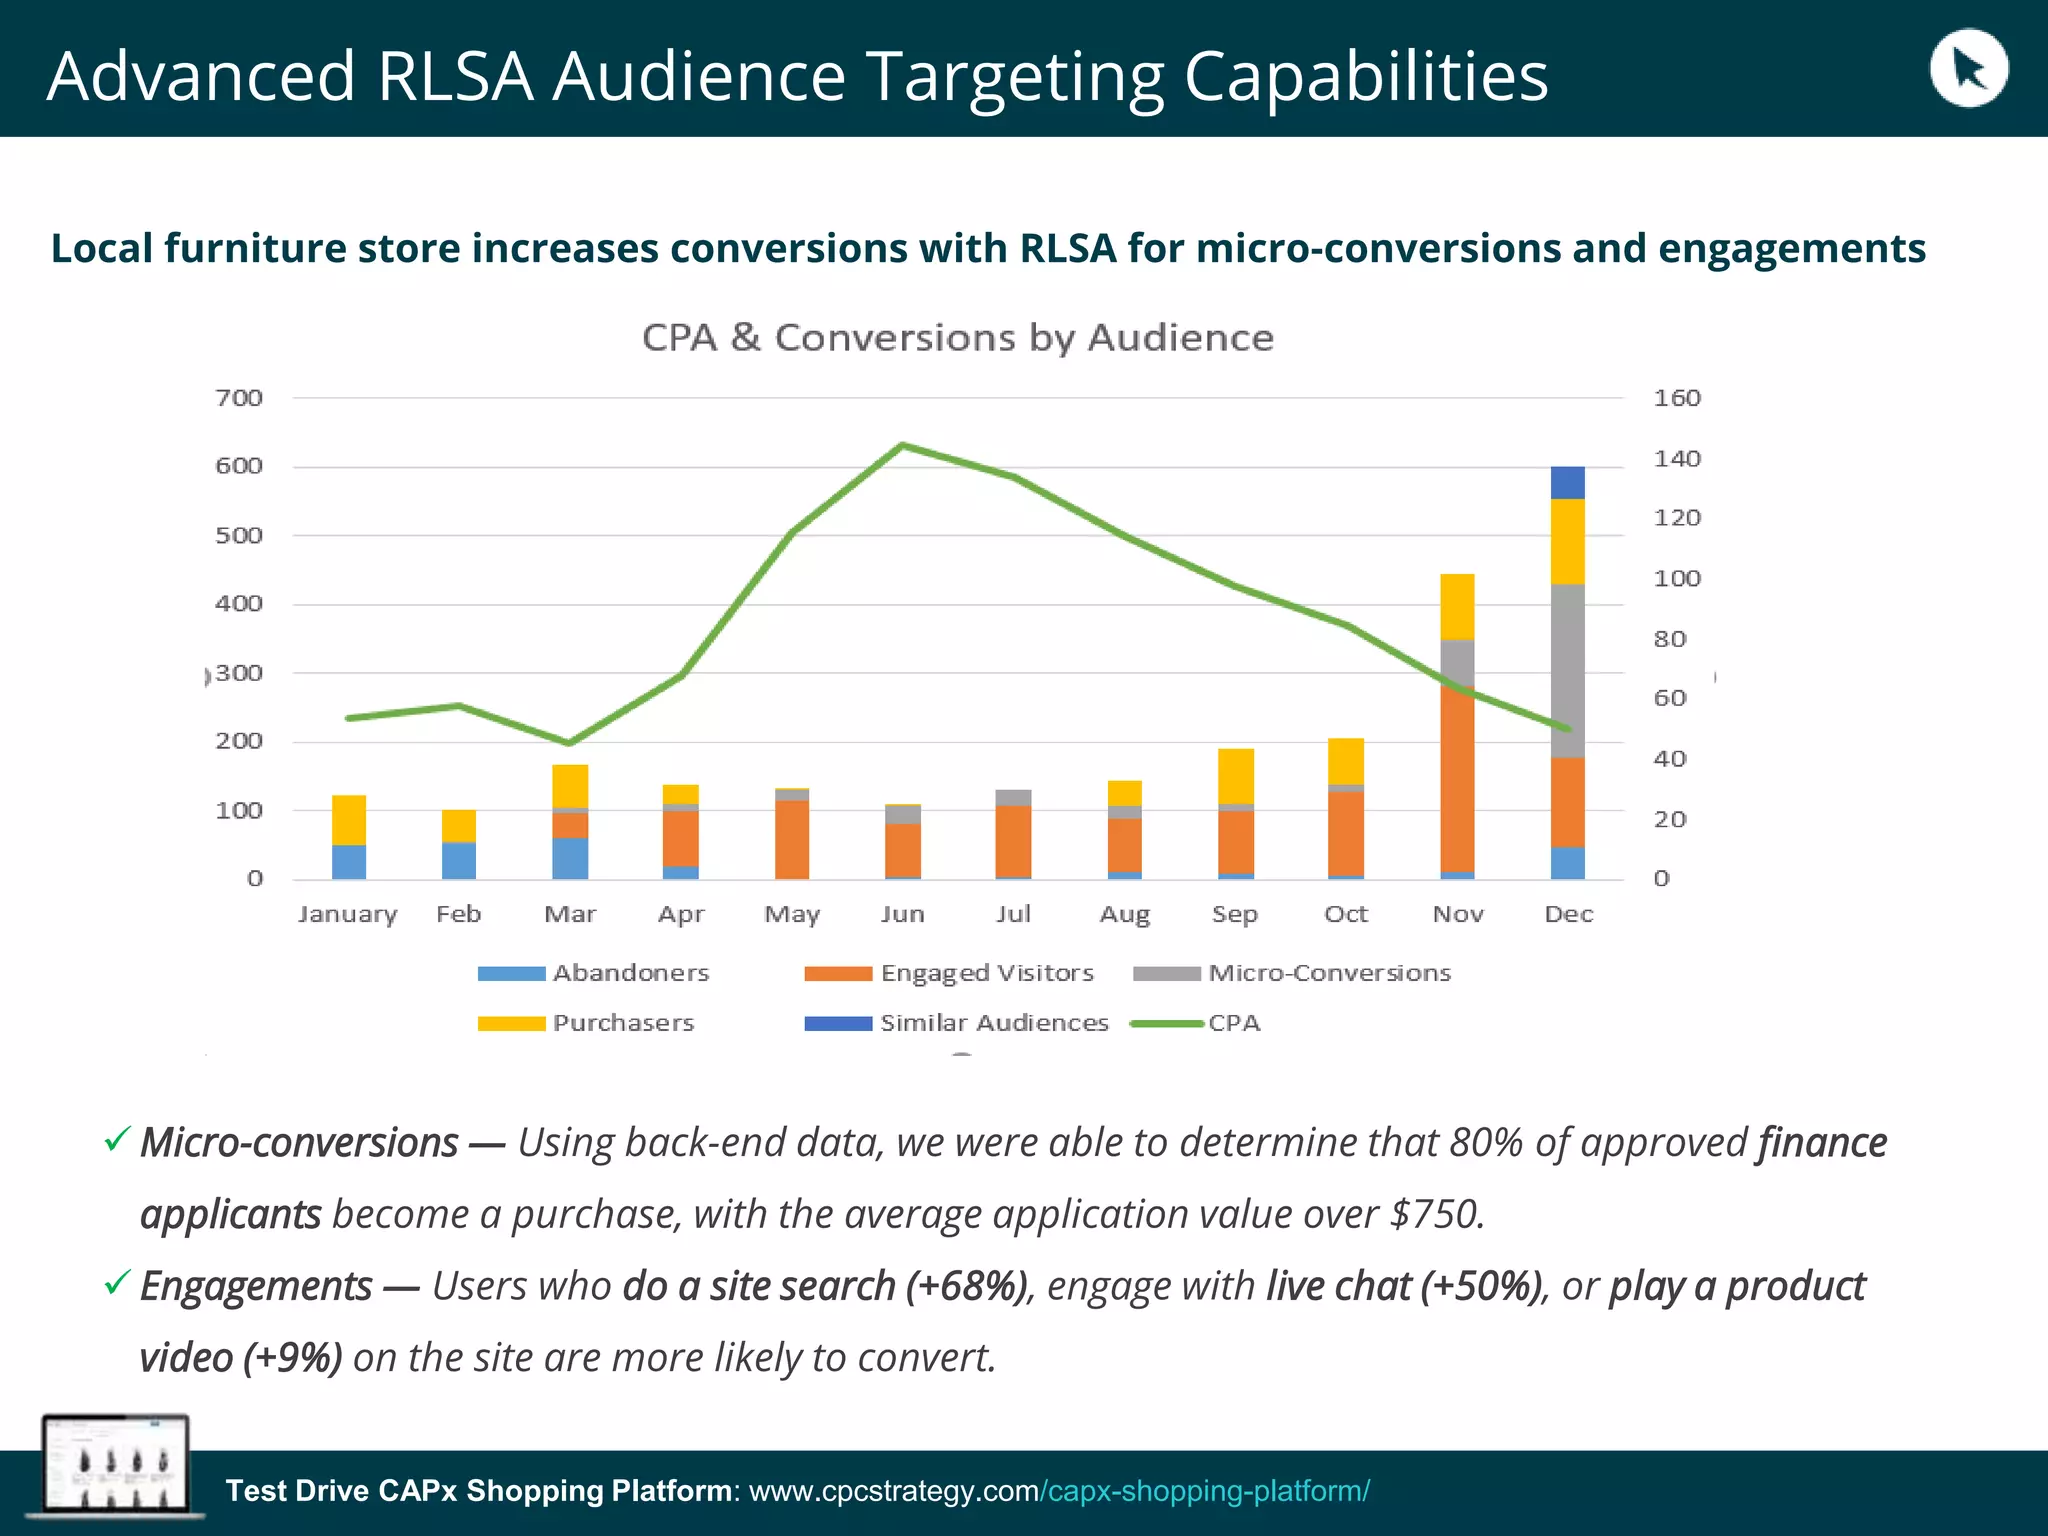Image resolution: width=2048 pixels, height=1536 pixels.
Task: Click the Test Drive CAPx Shopping Platform text
Action: click(x=479, y=1491)
